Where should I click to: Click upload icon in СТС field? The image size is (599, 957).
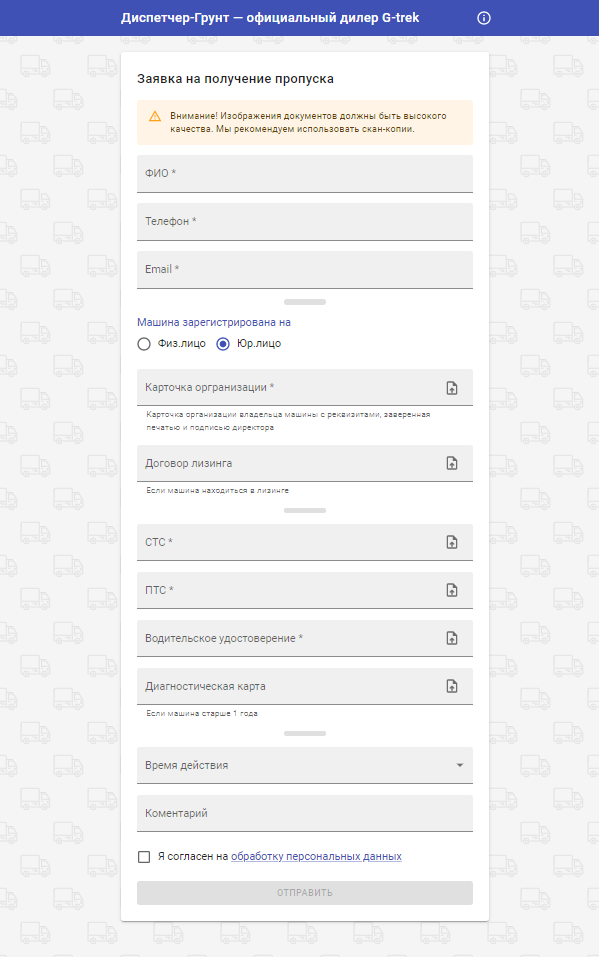point(452,542)
